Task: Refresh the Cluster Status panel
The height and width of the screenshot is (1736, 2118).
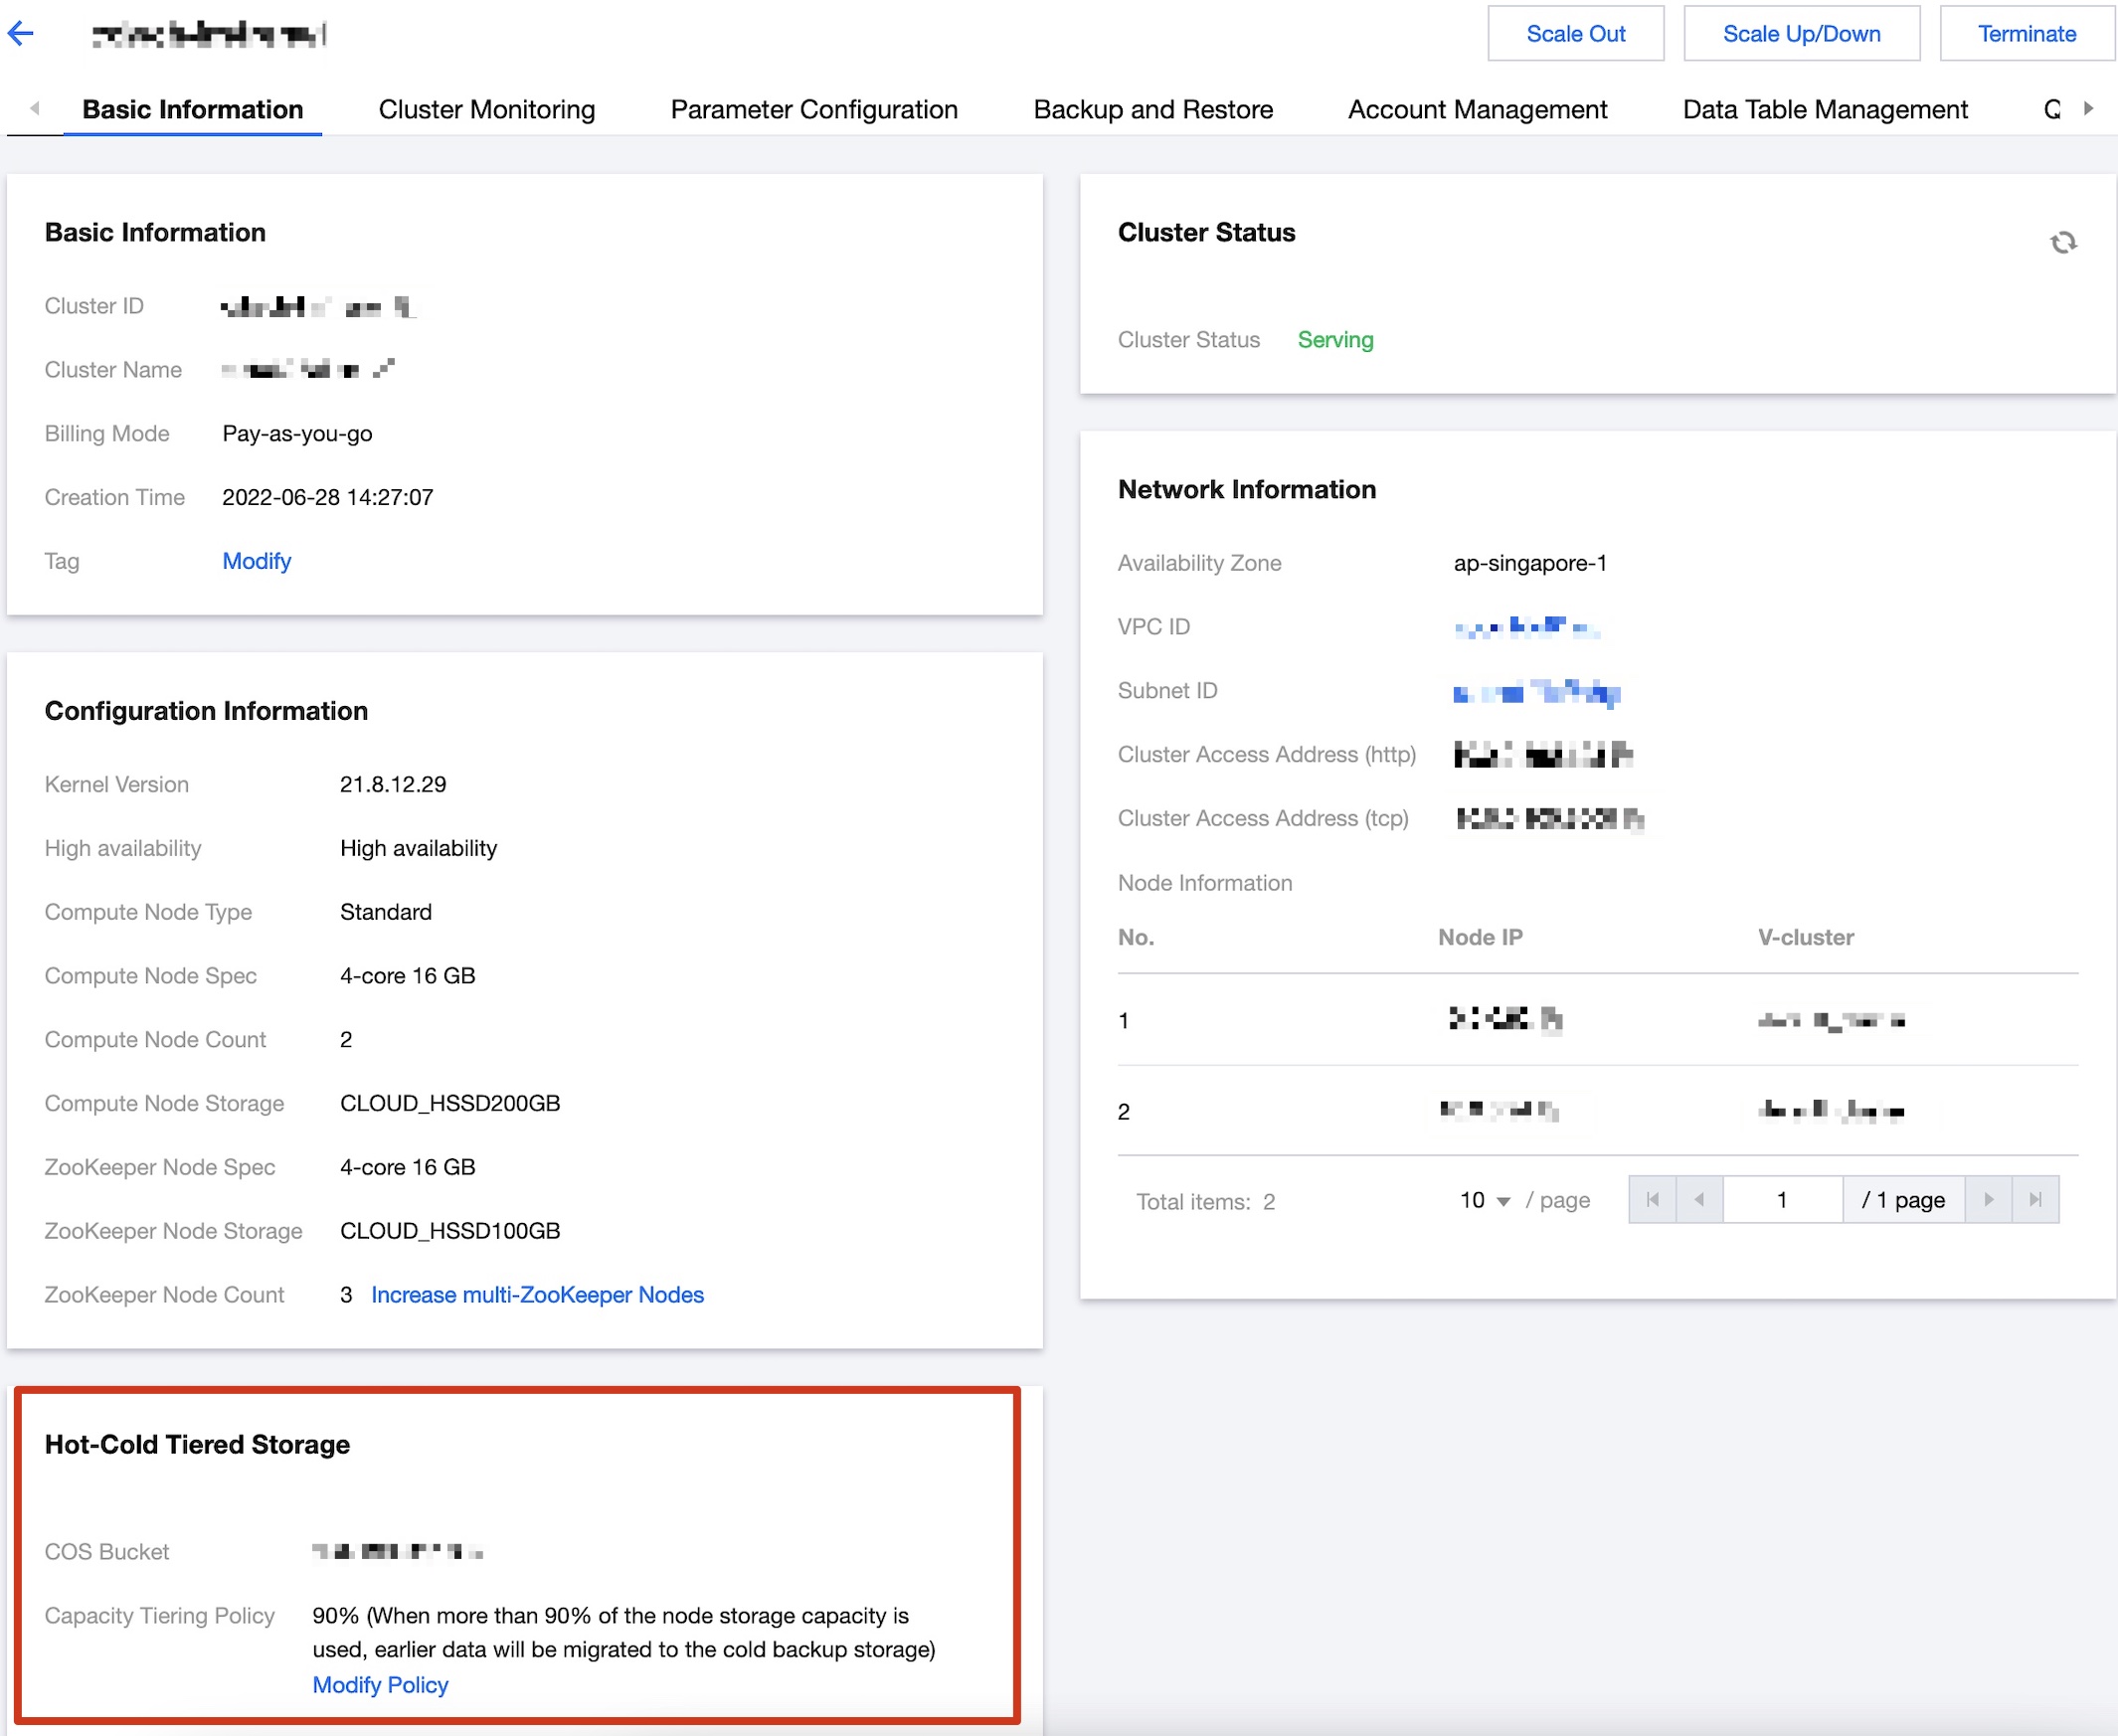Action: coord(2062,243)
